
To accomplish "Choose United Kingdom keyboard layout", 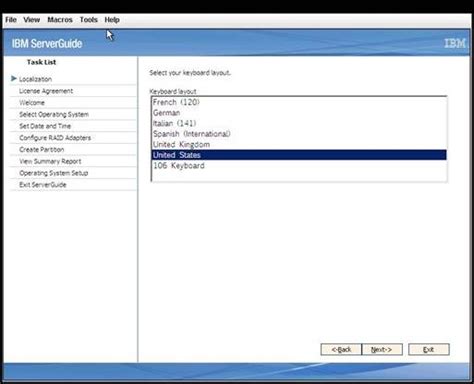I will click(x=299, y=145).
